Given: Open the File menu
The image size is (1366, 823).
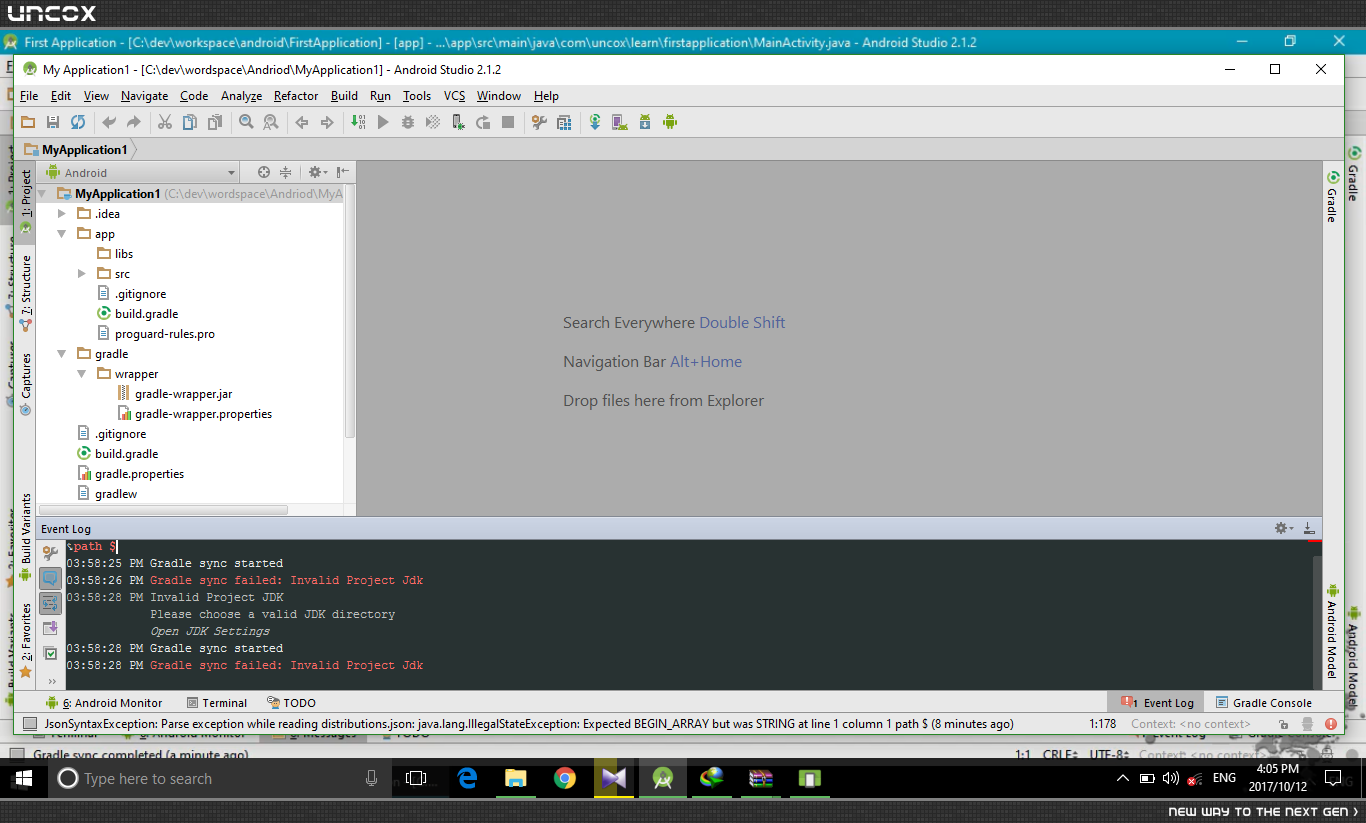Looking at the screenshot, I should point(29,96).
